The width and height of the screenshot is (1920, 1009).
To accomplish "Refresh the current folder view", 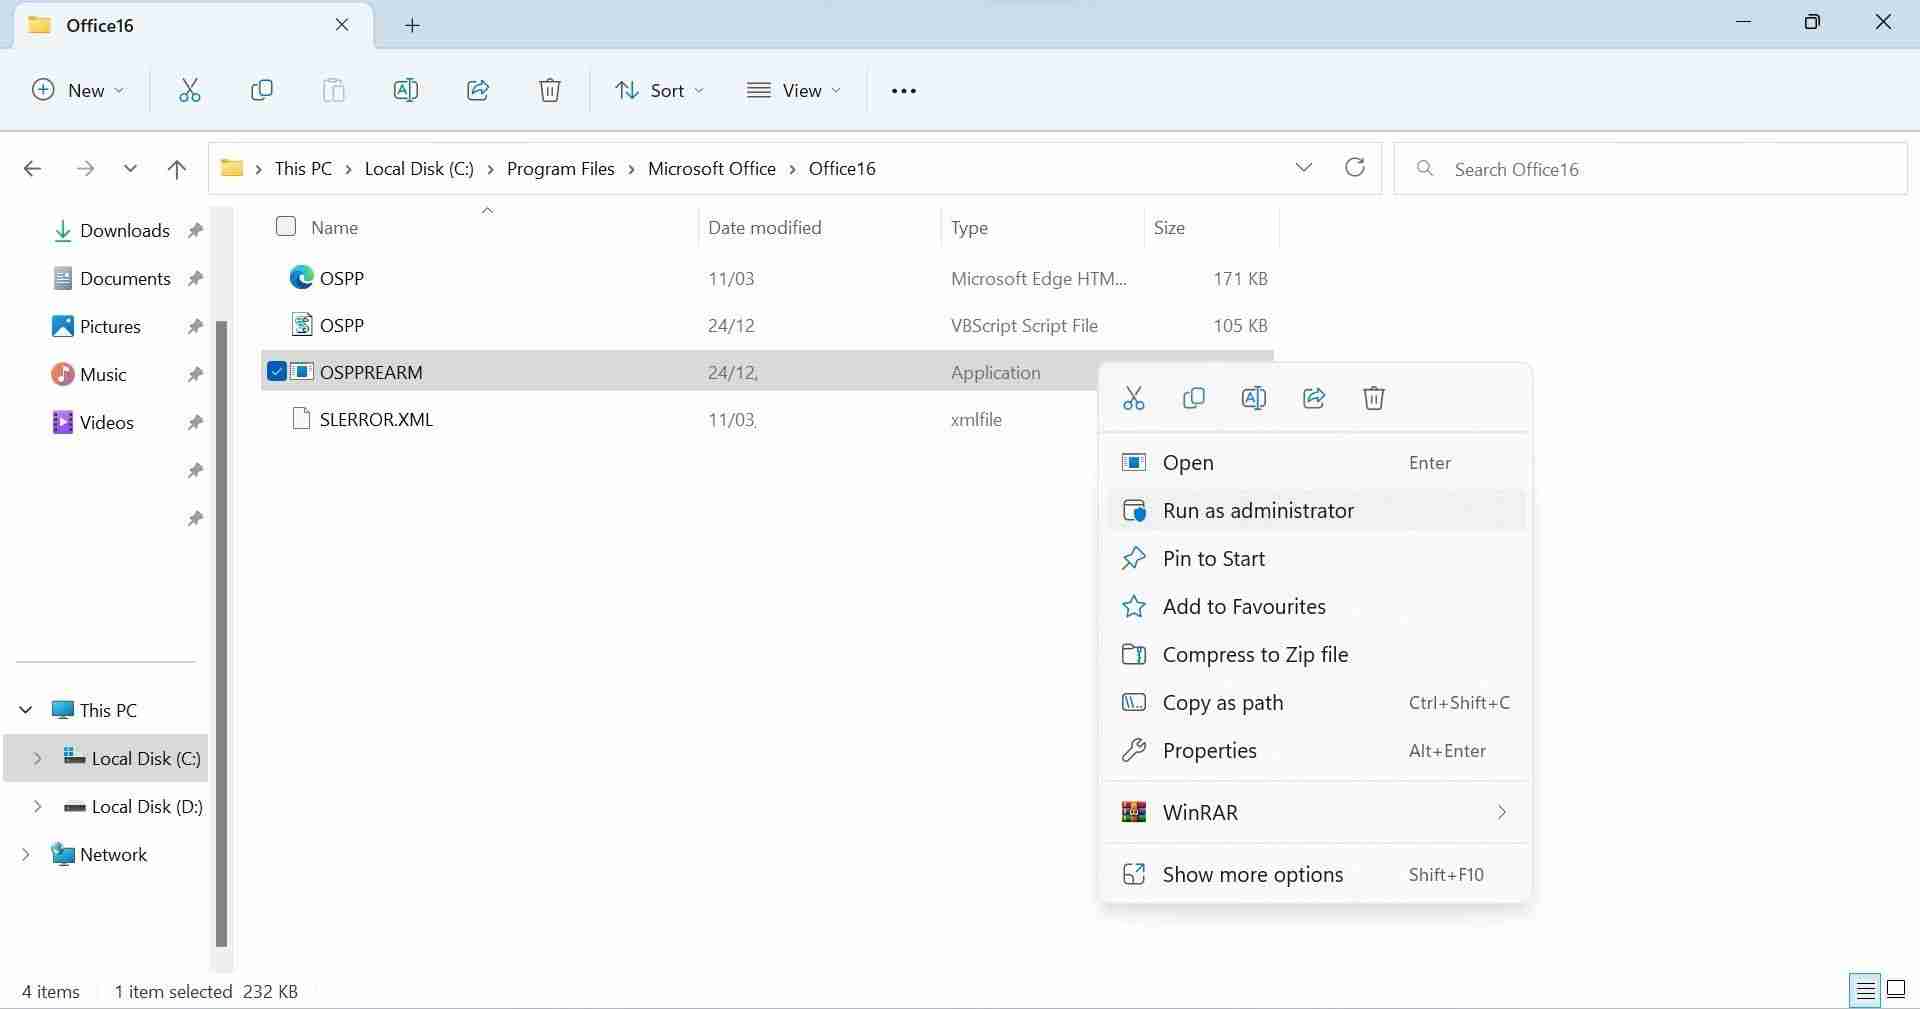I will [1355, 168].
